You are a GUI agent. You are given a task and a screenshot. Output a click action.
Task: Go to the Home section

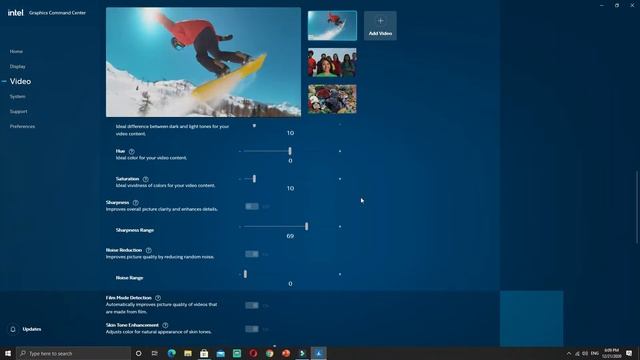click(16, 51)
